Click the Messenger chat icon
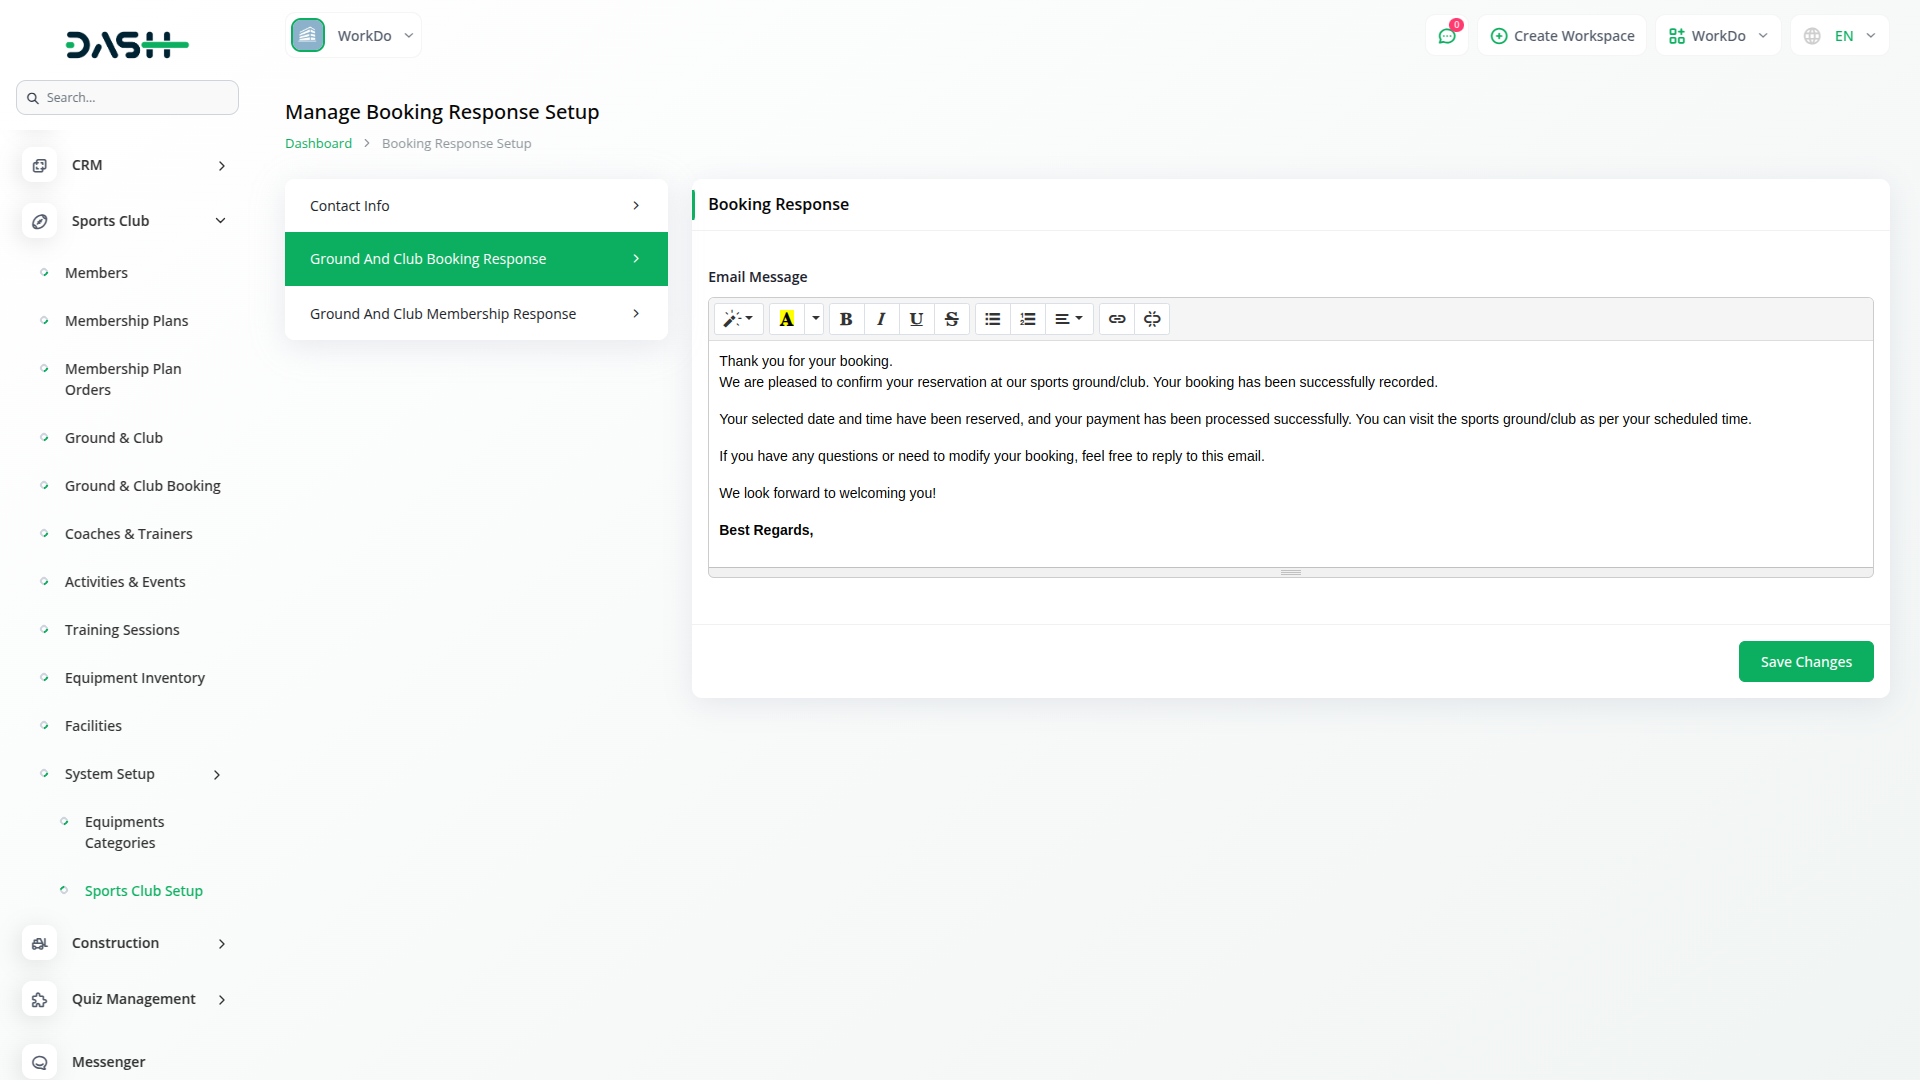The width and height of the screenshot is (1920, 1080). pos(39,1062)
